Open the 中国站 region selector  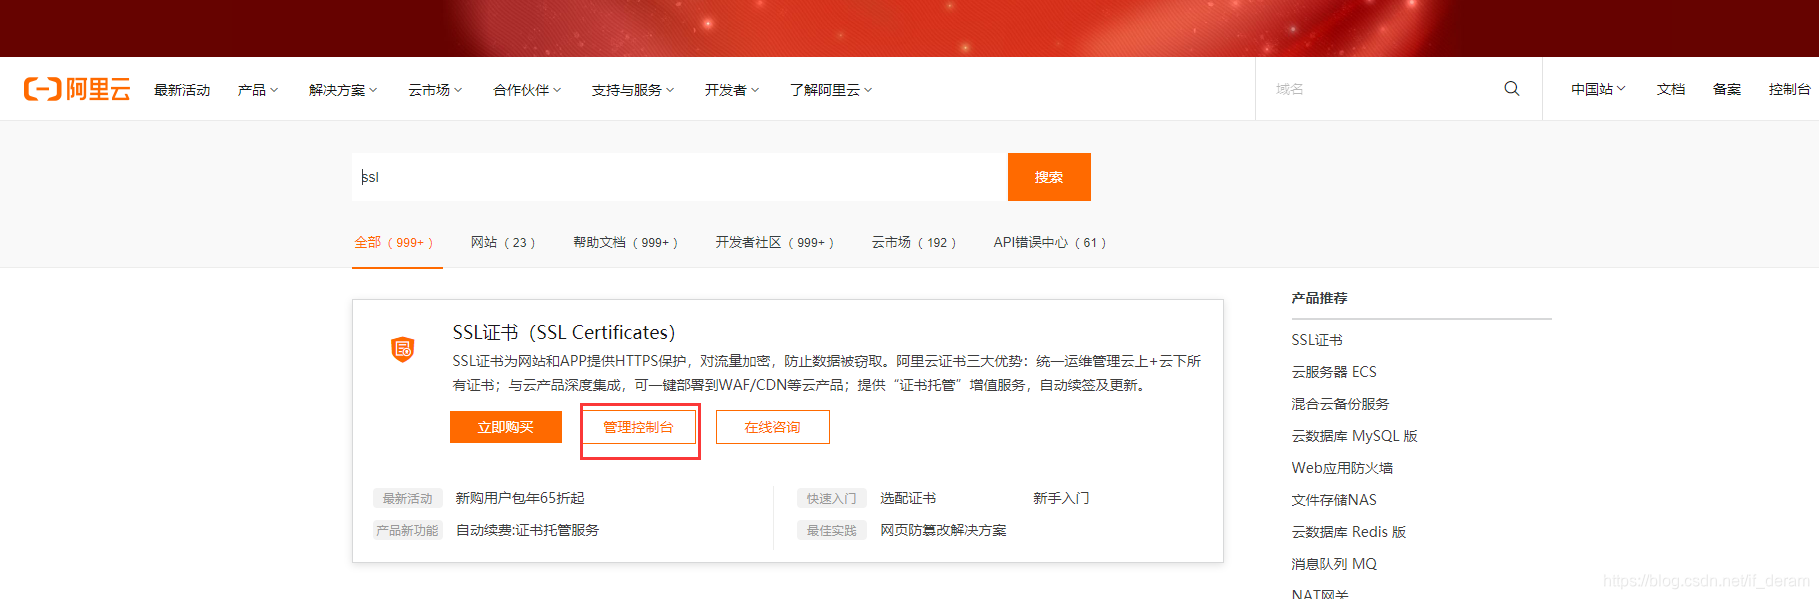(1598, 89)
